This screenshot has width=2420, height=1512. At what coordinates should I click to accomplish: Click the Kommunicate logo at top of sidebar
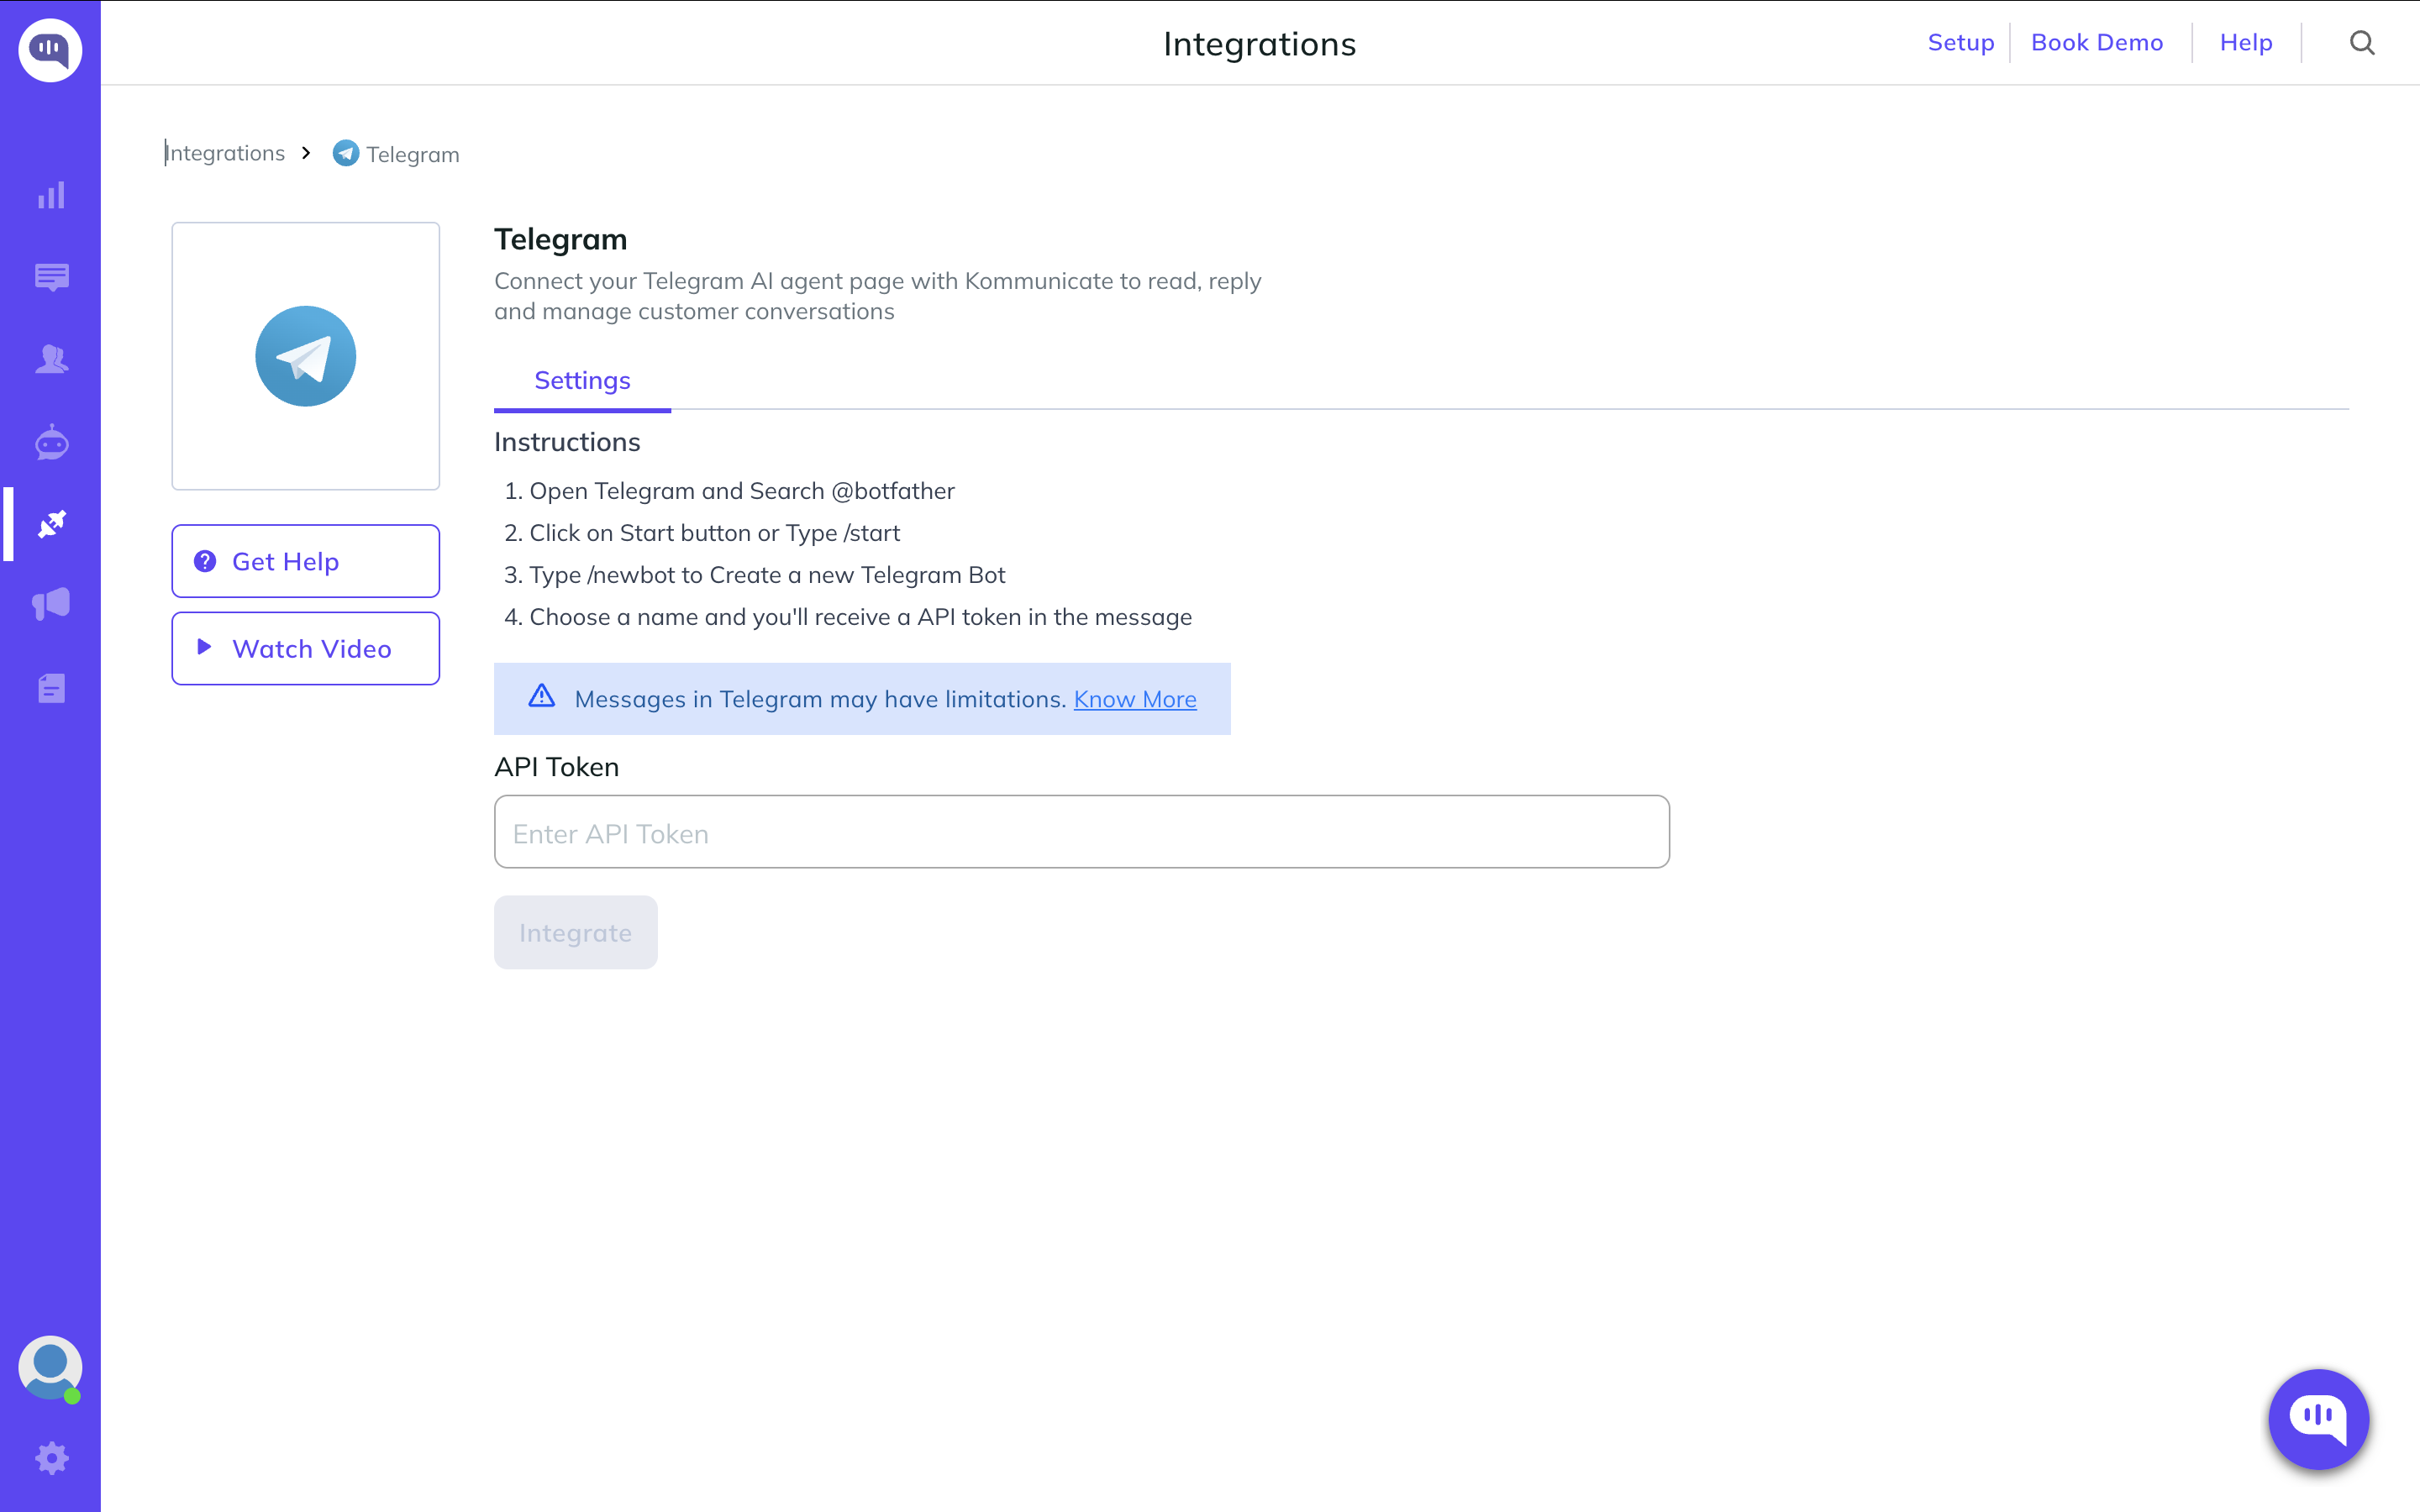(50, 50)
